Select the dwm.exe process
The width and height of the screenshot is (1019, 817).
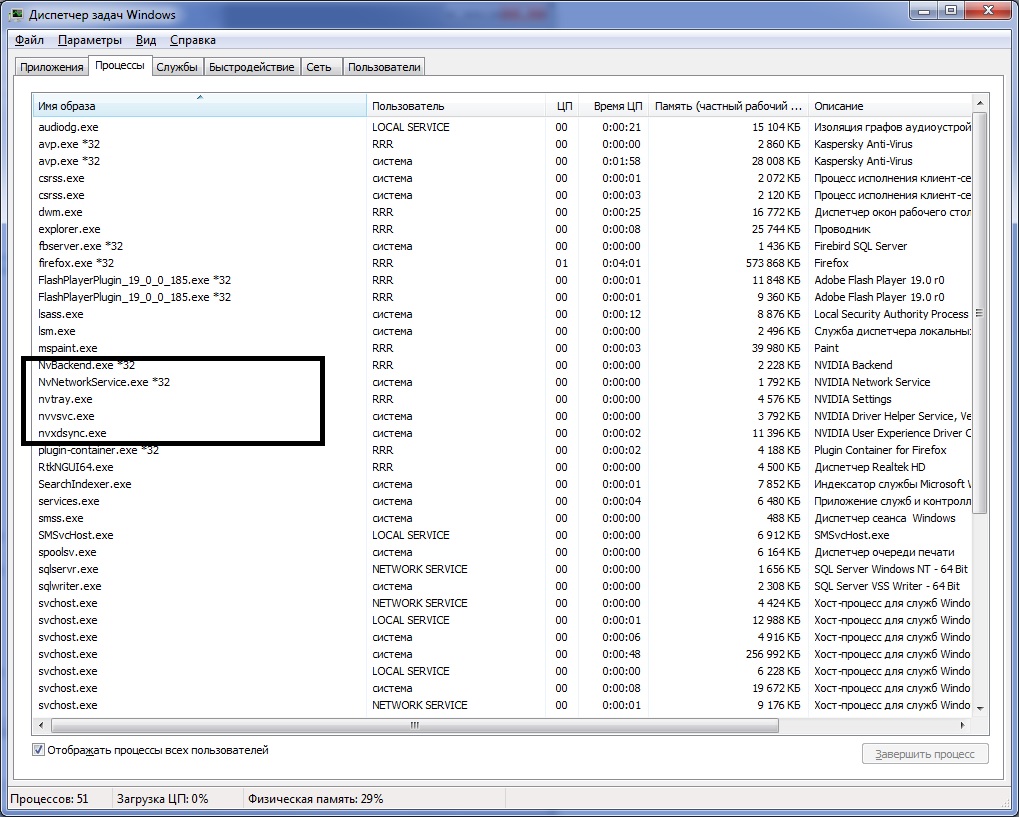[x=502, y=212]
